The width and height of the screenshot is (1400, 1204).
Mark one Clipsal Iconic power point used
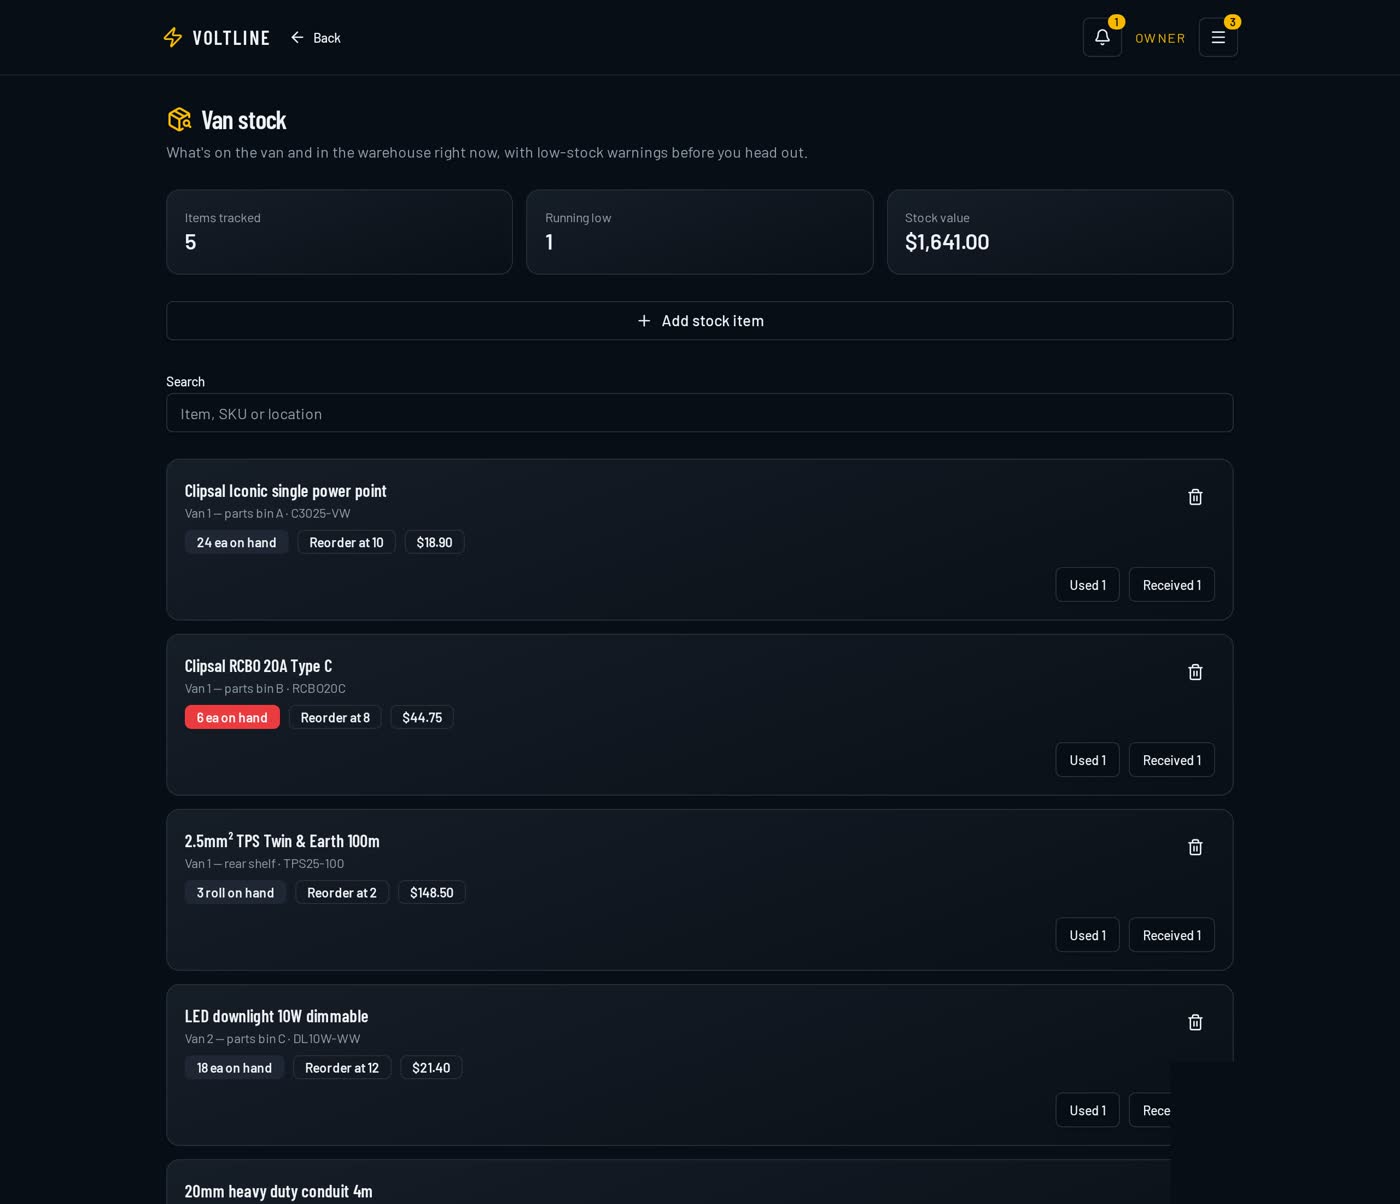click(1087, 585)
